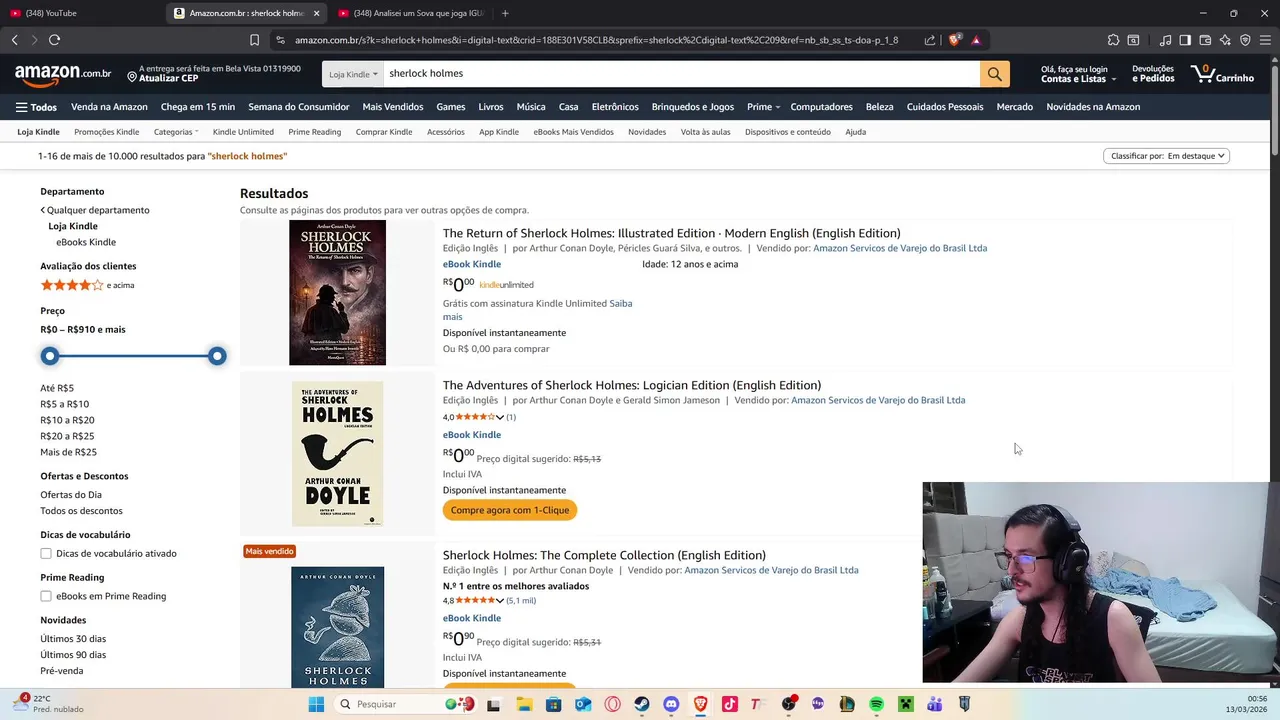Open a new browser tab with plus icon
This screenshot has width=1280, height=720.
pos(505,13)
